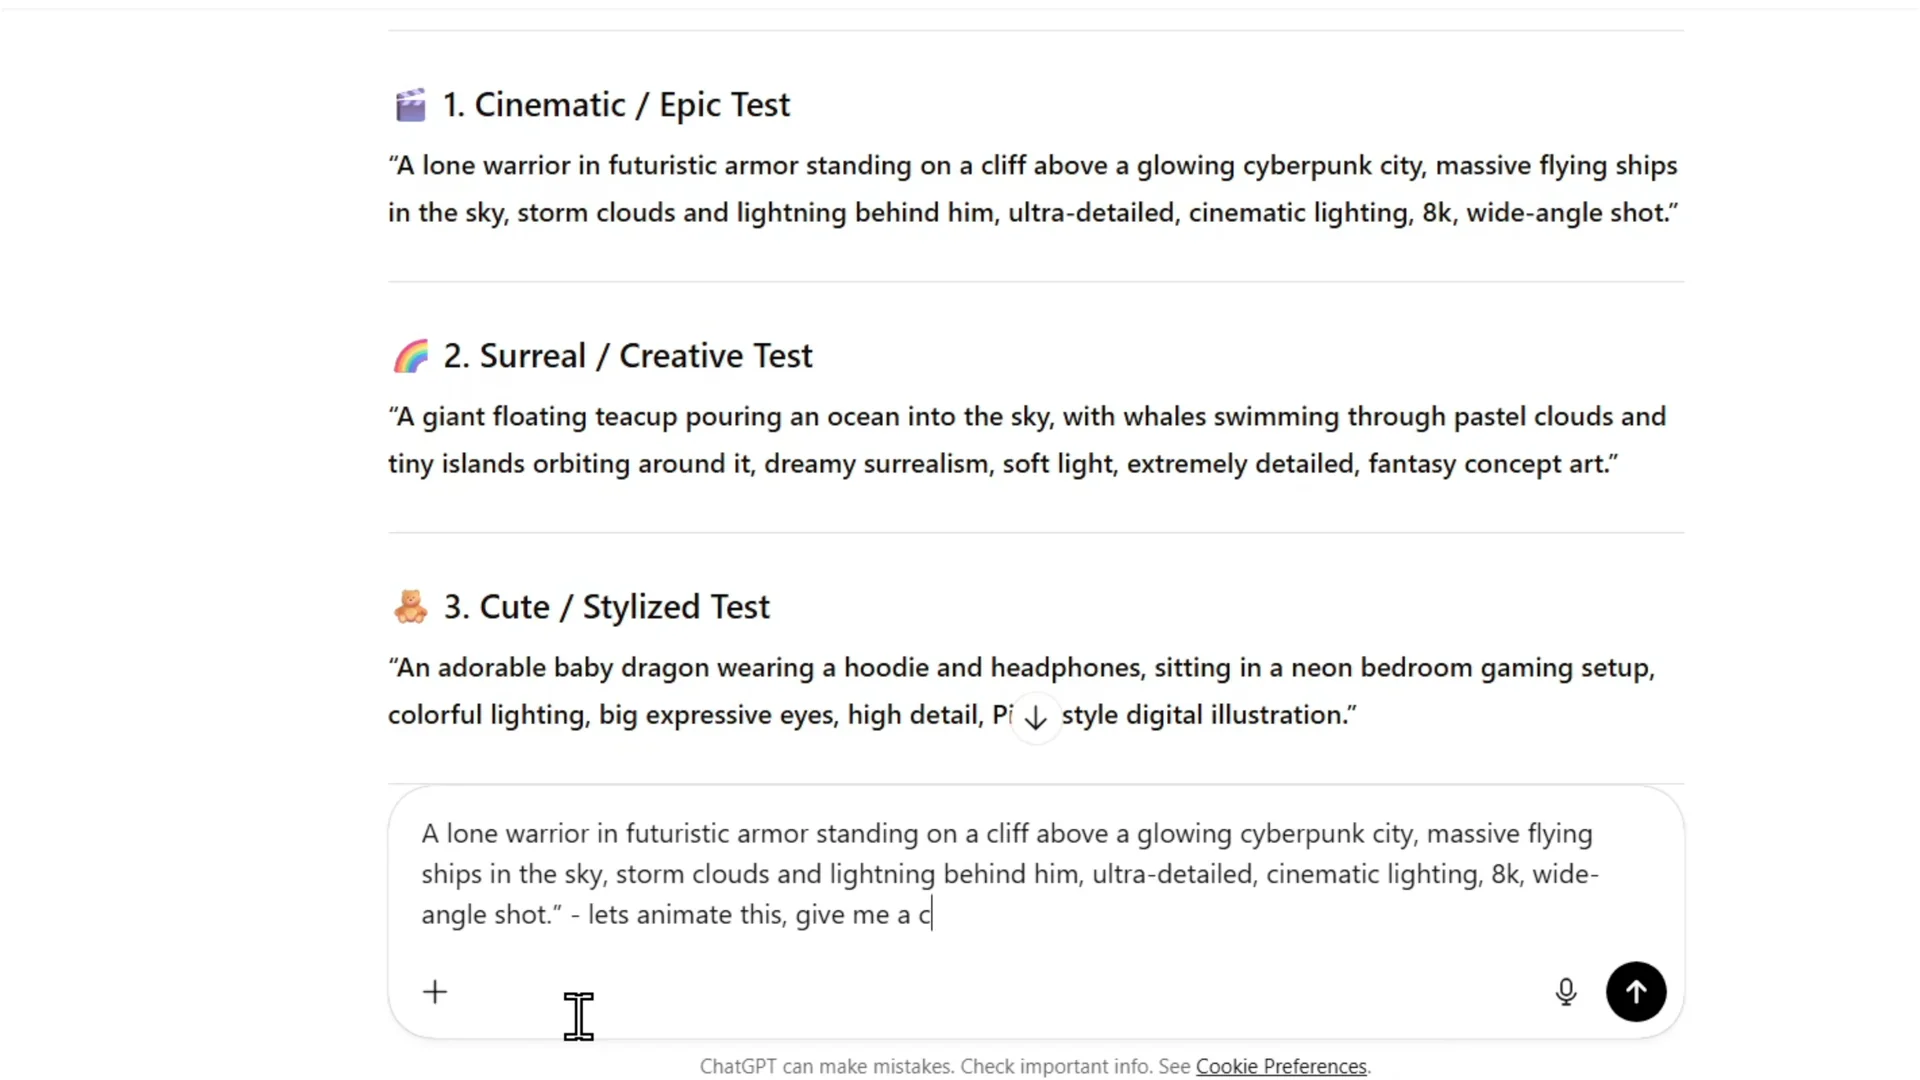This screenshot has height=1080, width=1920.
Task: Click the lone warrior prompt paragraph in chat
Action: [1032, 189]
